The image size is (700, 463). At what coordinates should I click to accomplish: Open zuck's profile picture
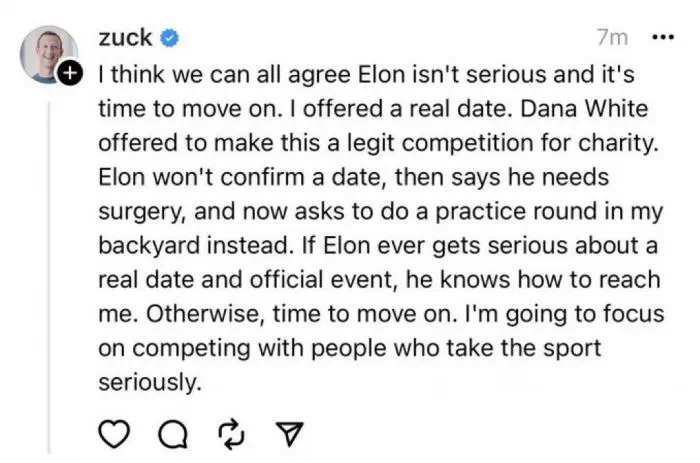[x=47, y=52]
